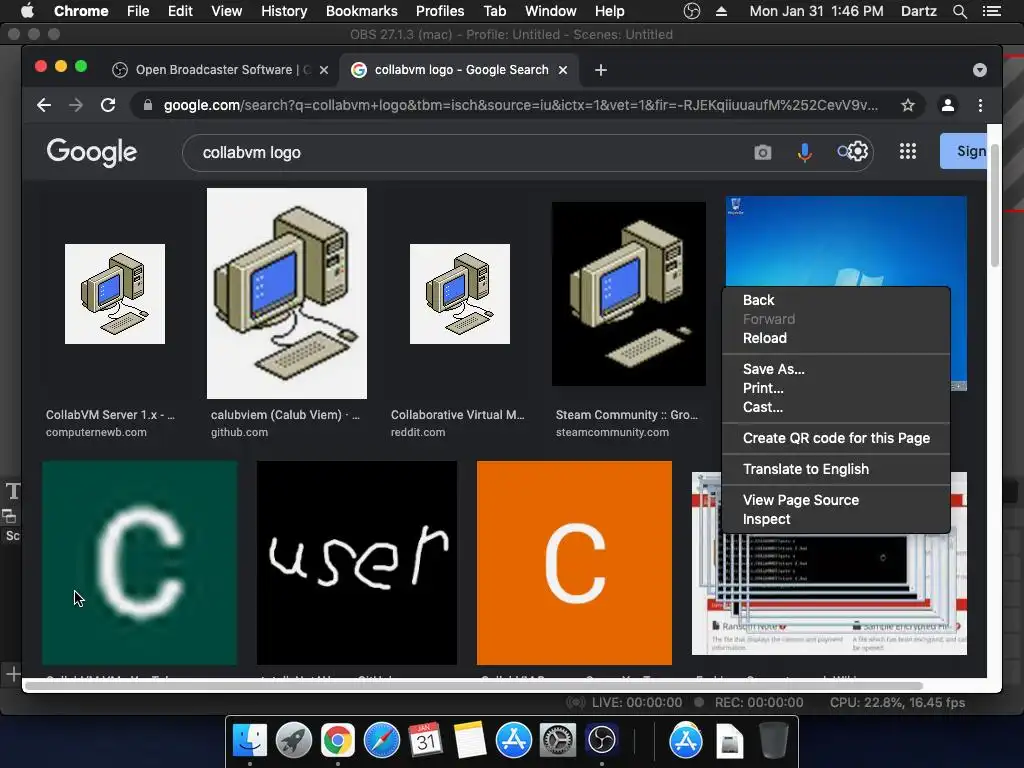Open System Preferences from the dock
1024x768 pixels.
557,740
